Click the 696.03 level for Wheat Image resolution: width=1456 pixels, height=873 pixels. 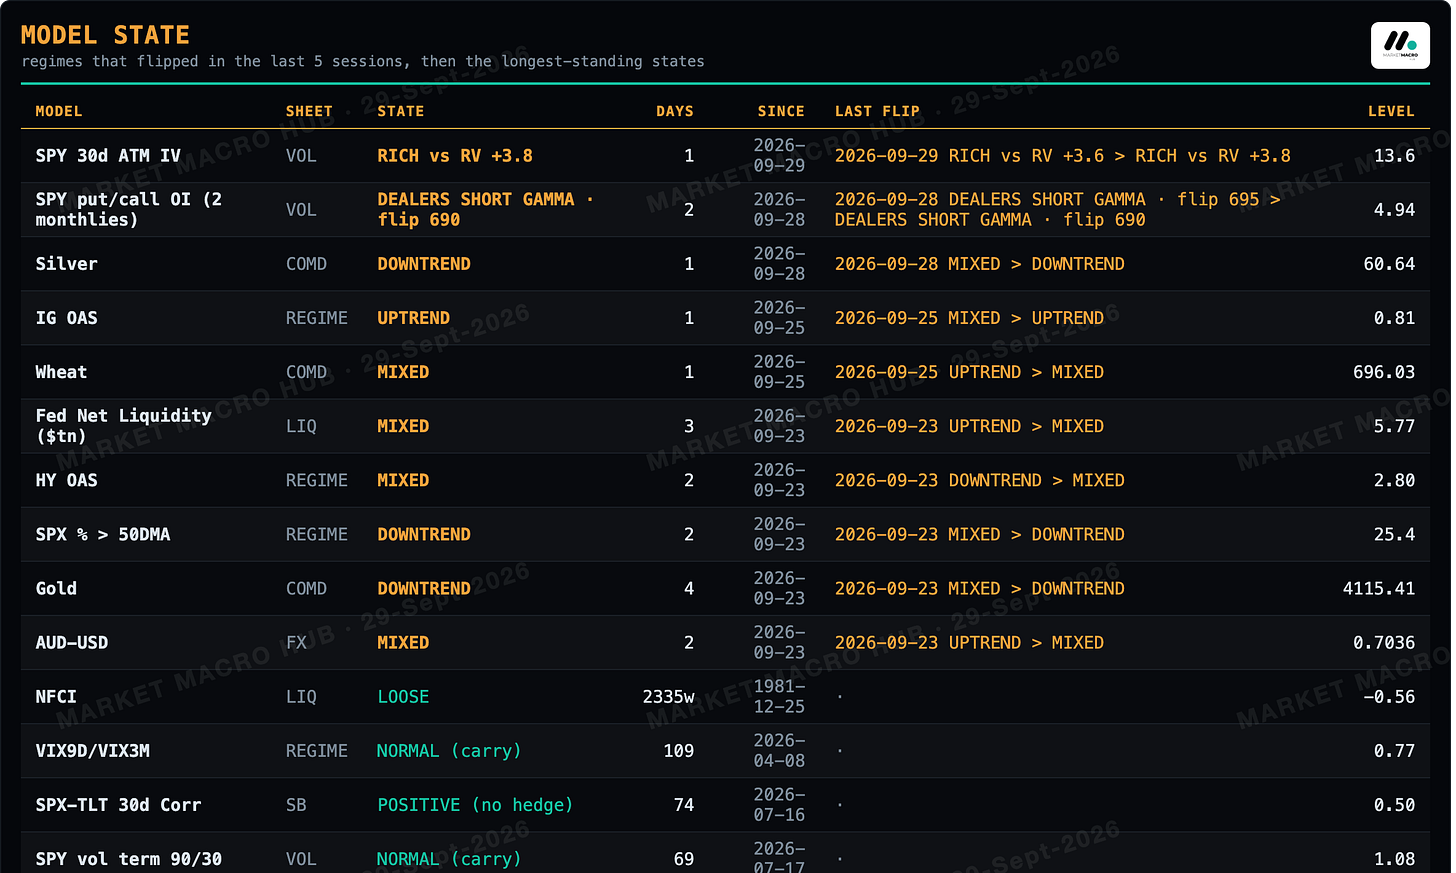click(x=1384, y=372)
